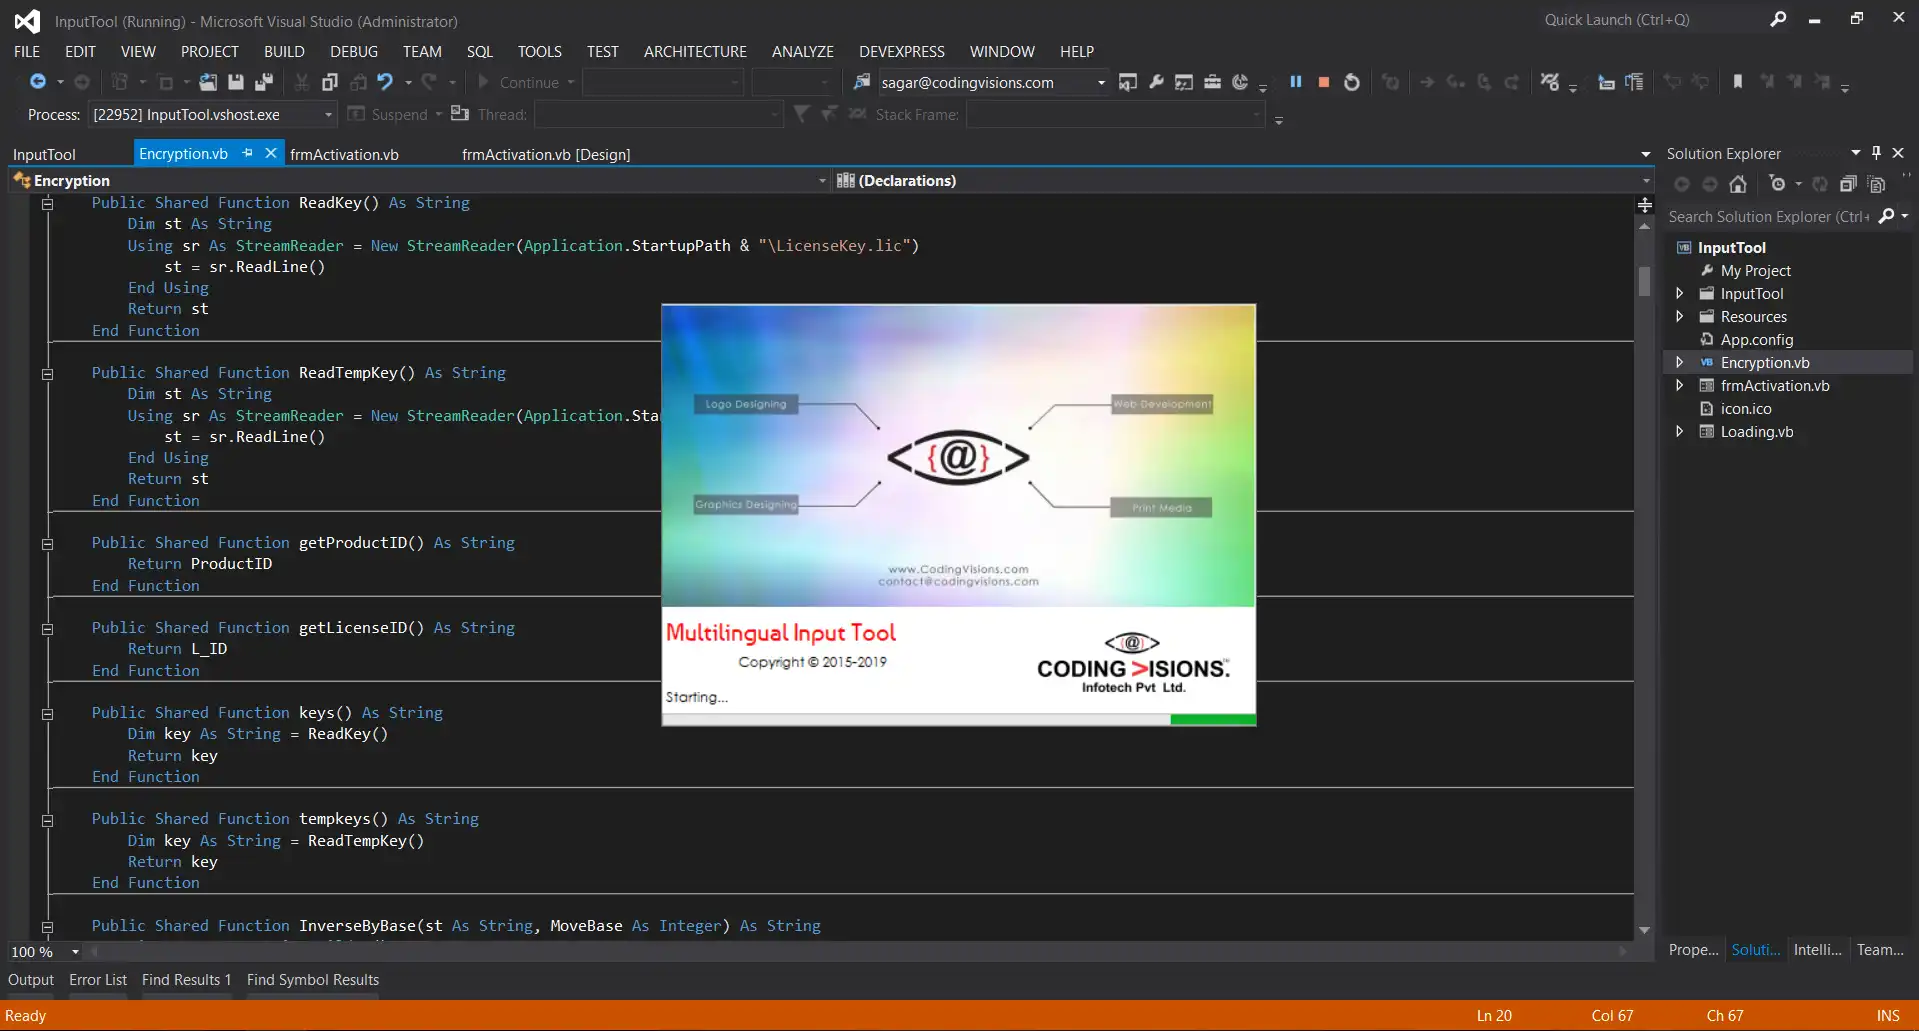Image resolution: width=1919 pixels, height=1031 pixels.
Task: Click Show All Files icon in Solution Explorer
Action: 1877,184
